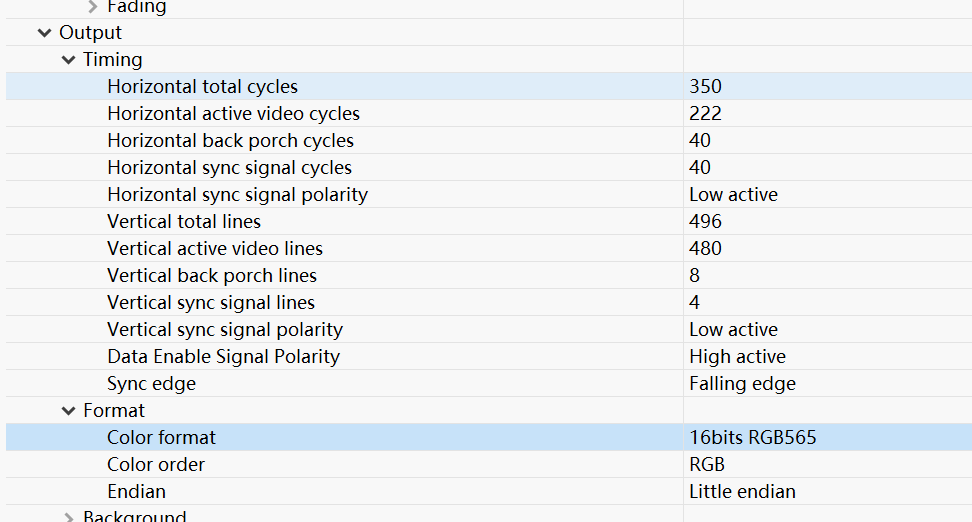Viewport: 972px width, 522px height.
Task: Expand the Fading tree node
Action: 93,7
